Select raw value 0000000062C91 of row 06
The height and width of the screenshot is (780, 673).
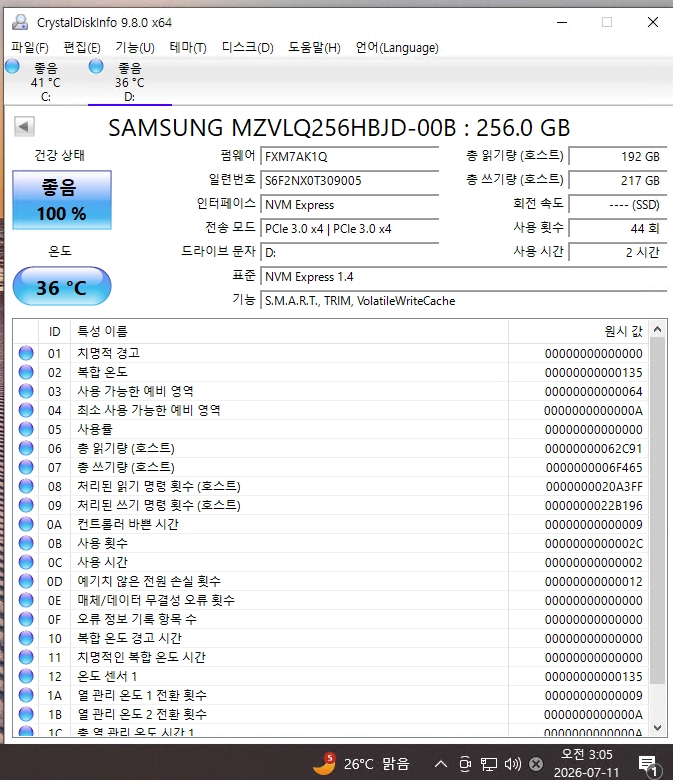click(593, 449)
